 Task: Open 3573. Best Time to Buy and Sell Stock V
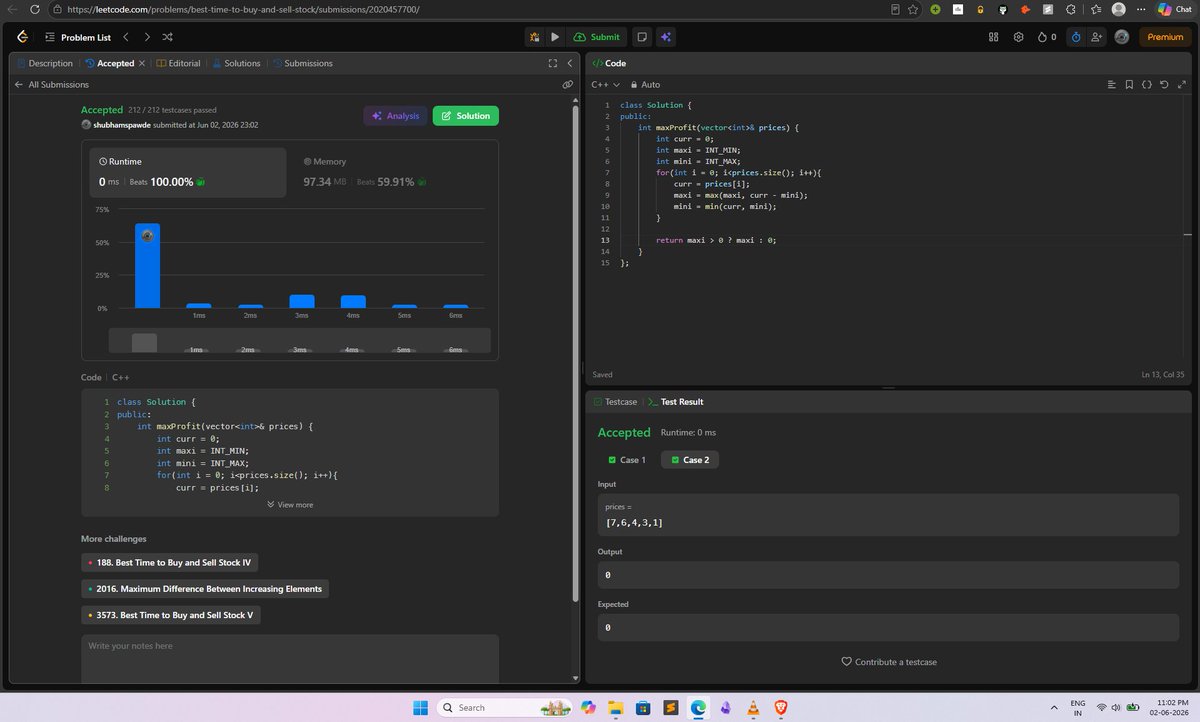click(x=171, y=615)
